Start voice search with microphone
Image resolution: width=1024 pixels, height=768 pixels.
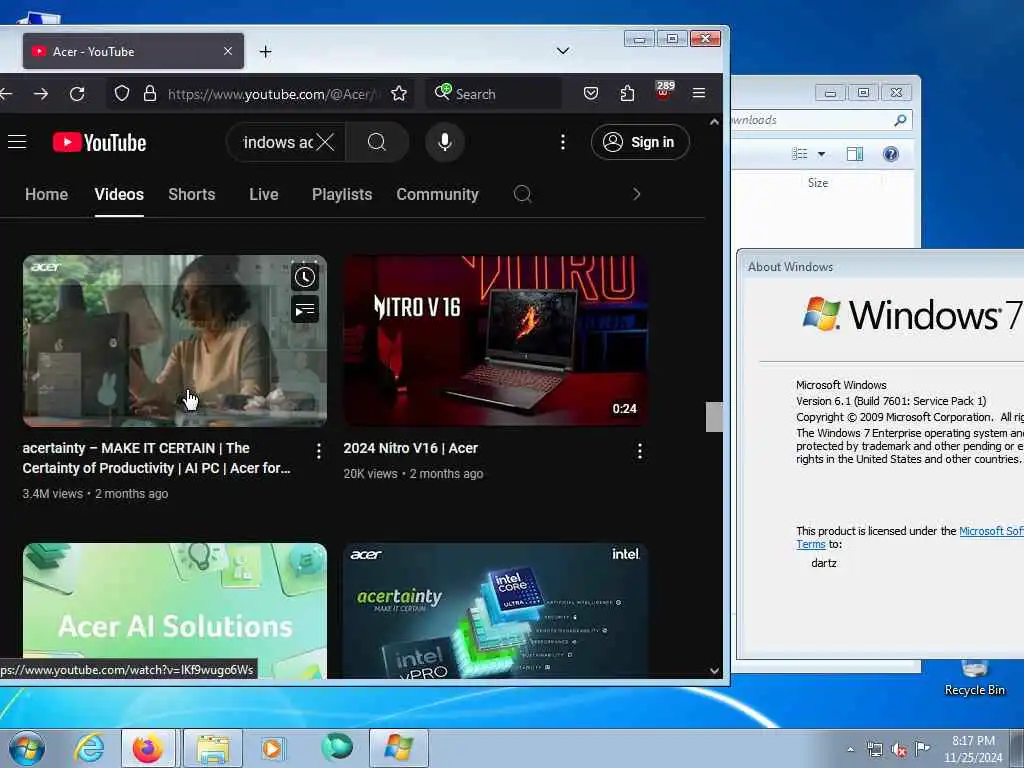(x=445, y=142)
